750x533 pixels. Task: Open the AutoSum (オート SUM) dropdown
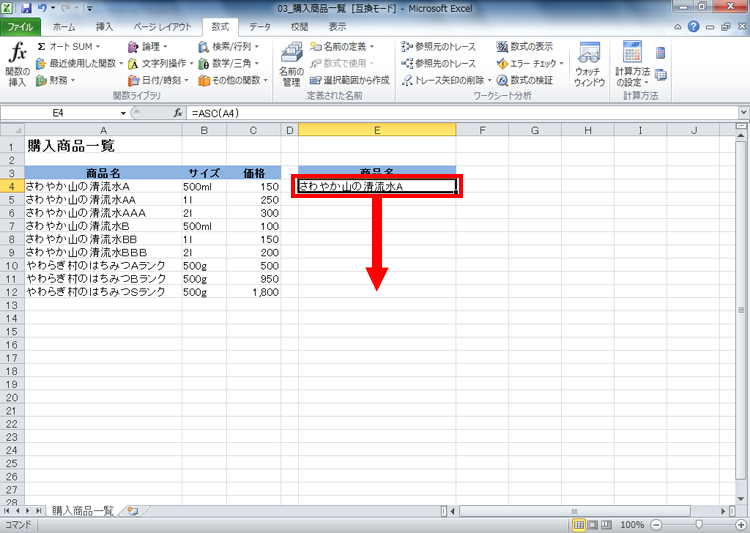pyautogui.click(x=69, y=47)
